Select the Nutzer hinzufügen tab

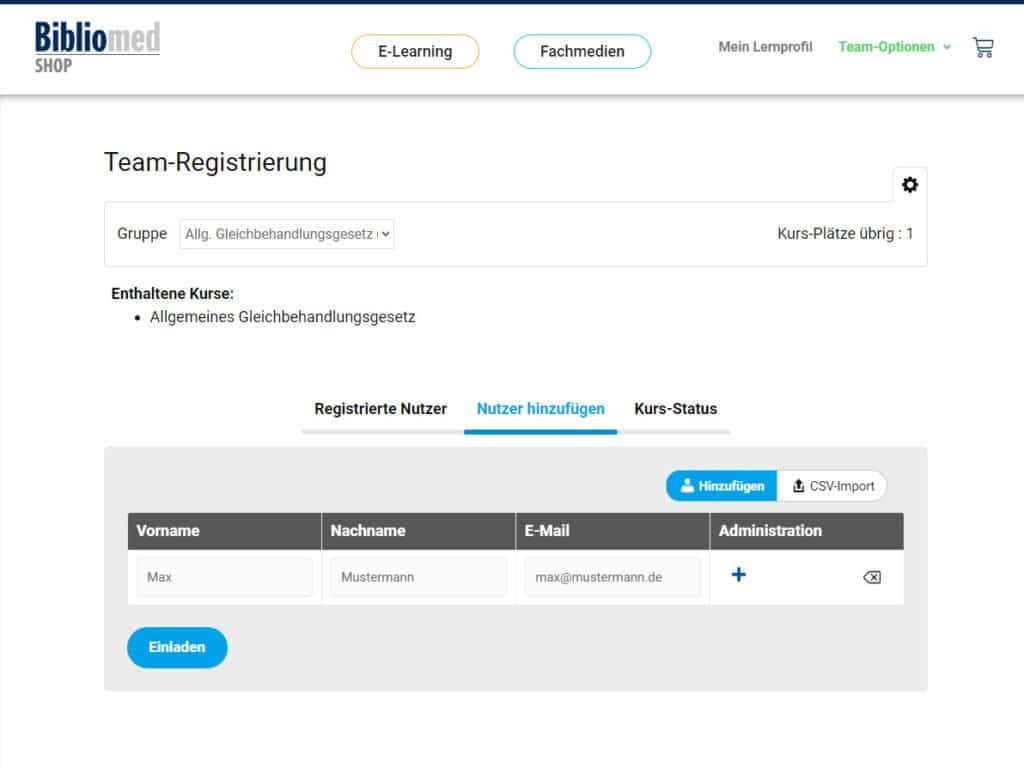point(540,409)
